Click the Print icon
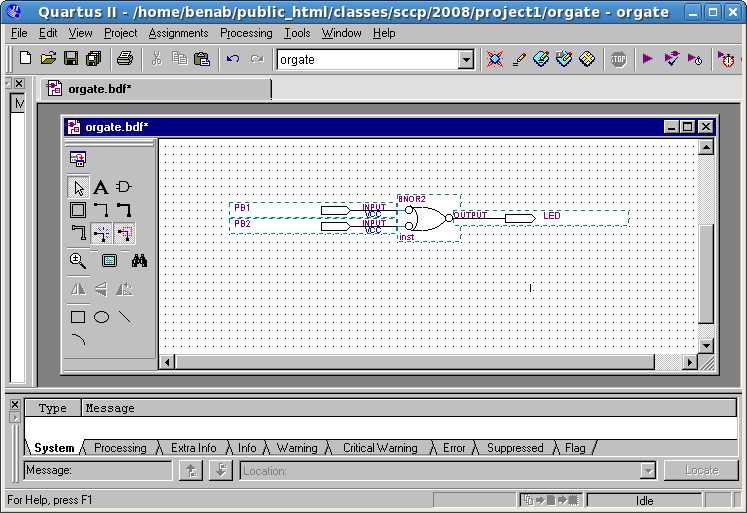 (x=125, y=59)
